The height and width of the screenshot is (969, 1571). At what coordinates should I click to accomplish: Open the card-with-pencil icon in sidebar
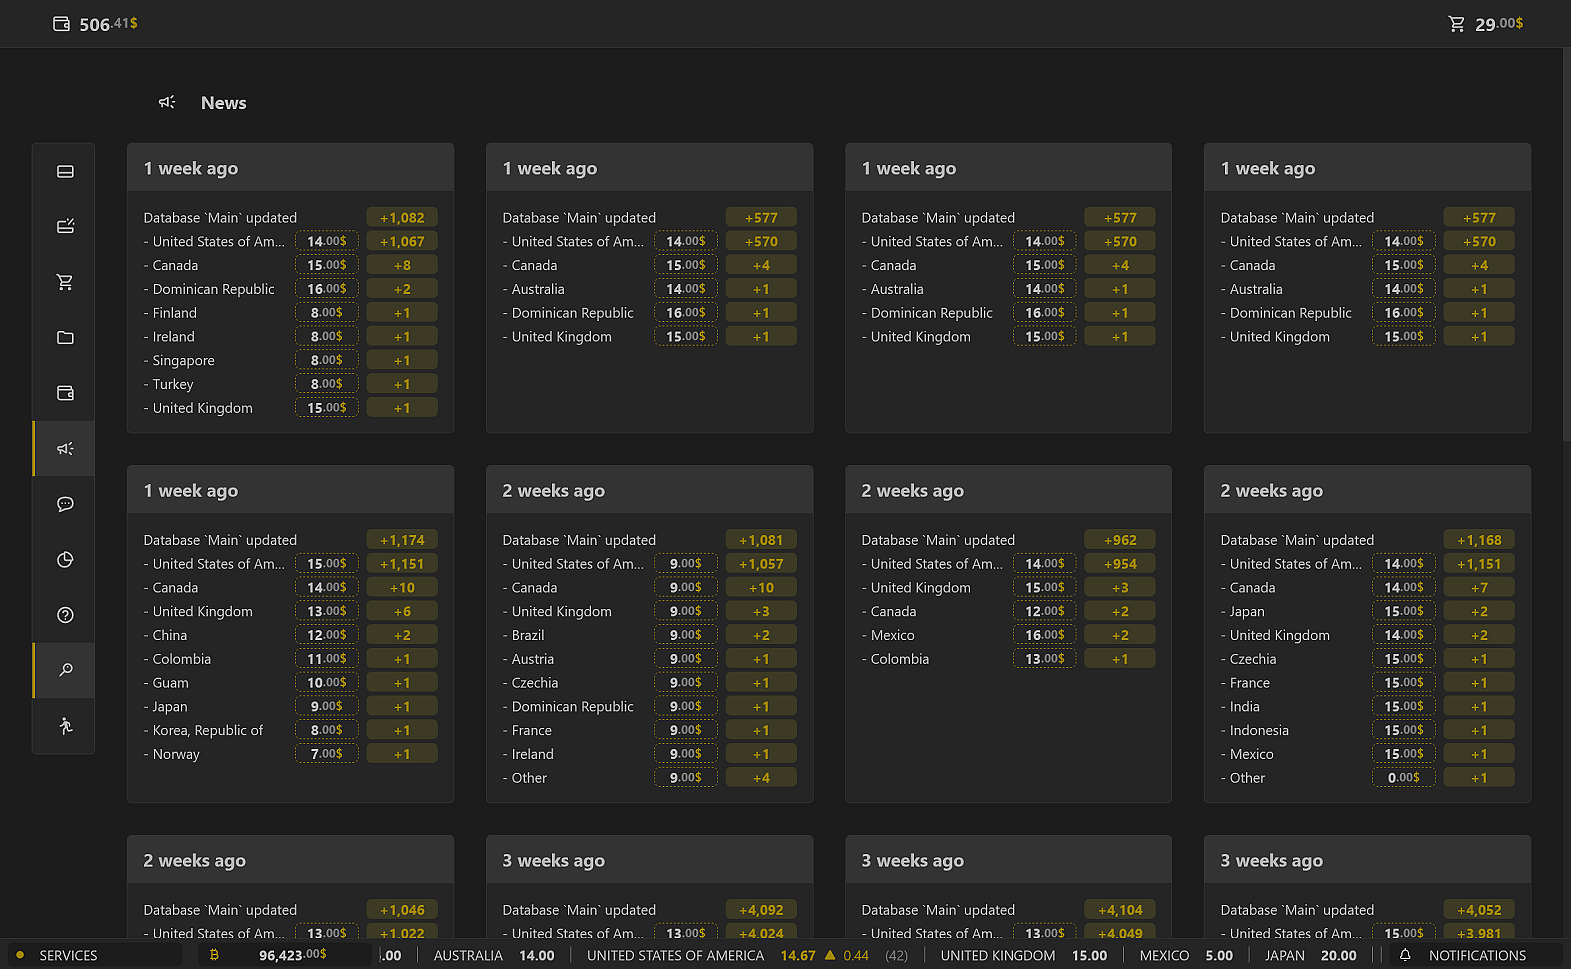click(65, 227)
